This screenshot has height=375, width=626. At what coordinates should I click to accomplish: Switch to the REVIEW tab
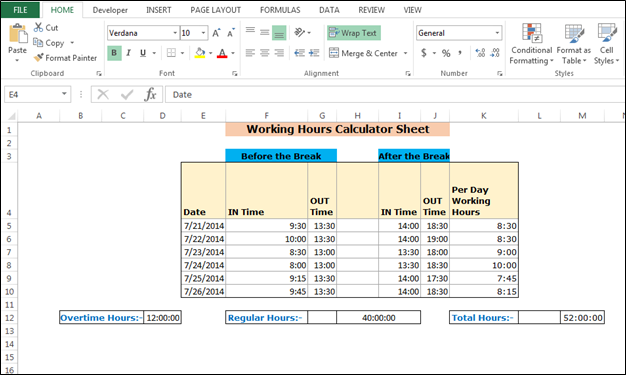pyautogui.click(x=371, y=10)
